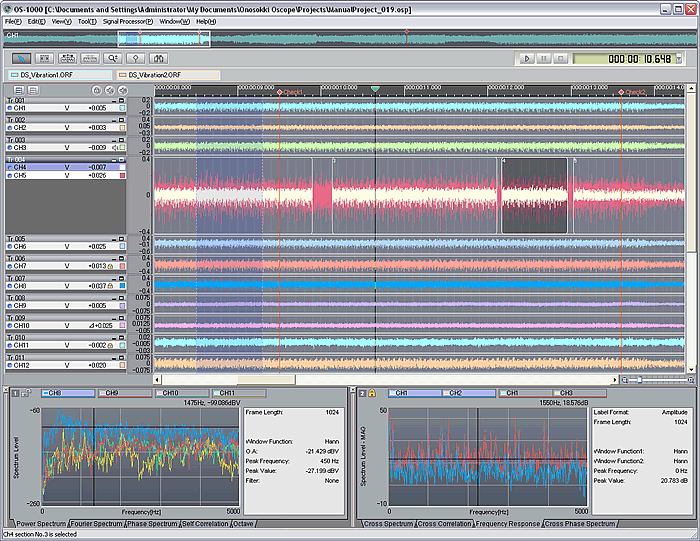Collapse track Tr.002 with its minimize button

click(x=114, y=120)
